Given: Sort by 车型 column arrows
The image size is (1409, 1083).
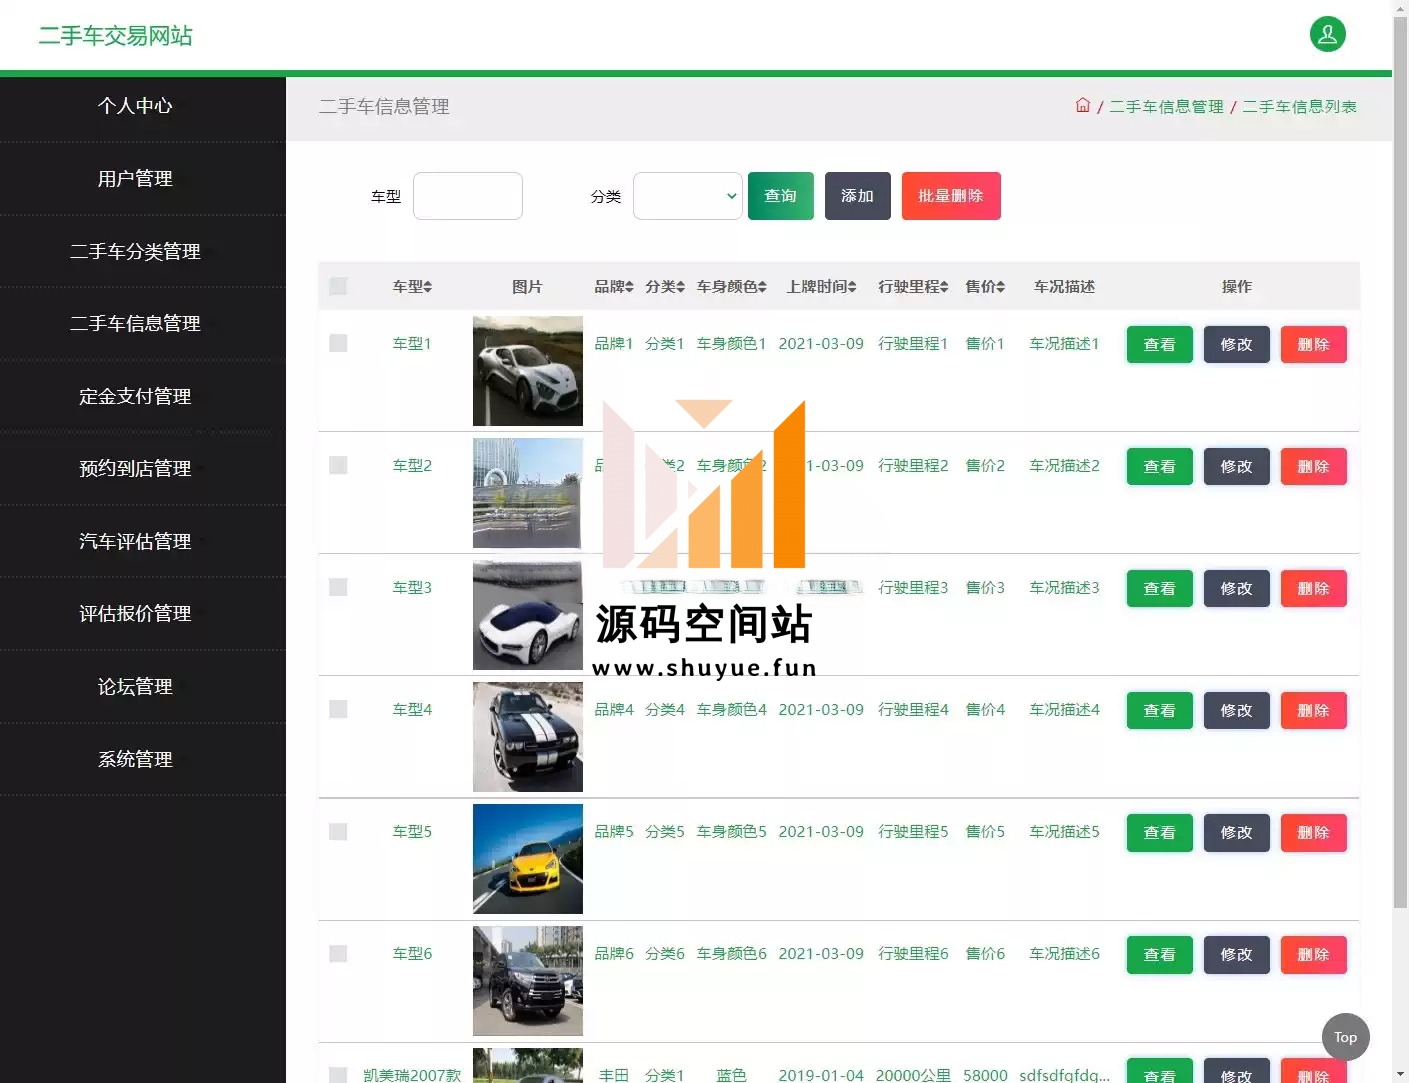Looking at the screenshot, I should pos(427,287).
